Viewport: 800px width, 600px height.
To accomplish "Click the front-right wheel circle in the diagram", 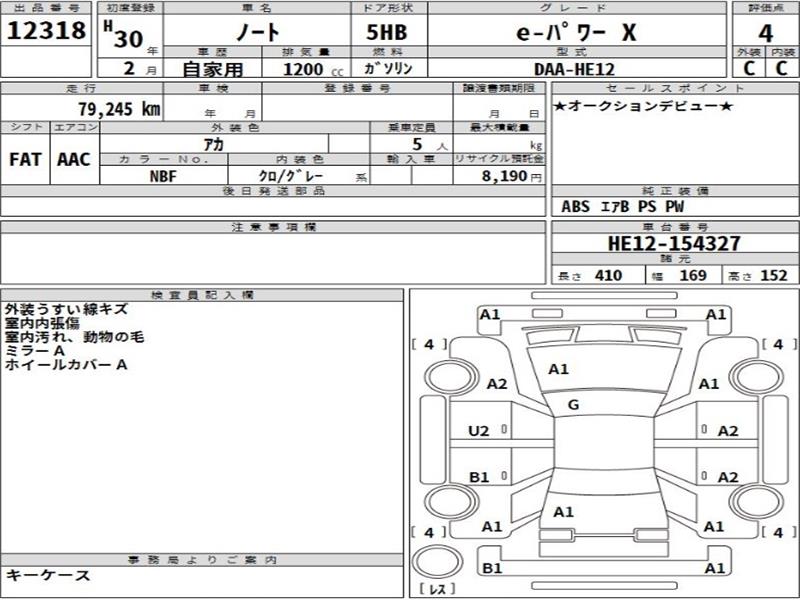I will 756,377.
